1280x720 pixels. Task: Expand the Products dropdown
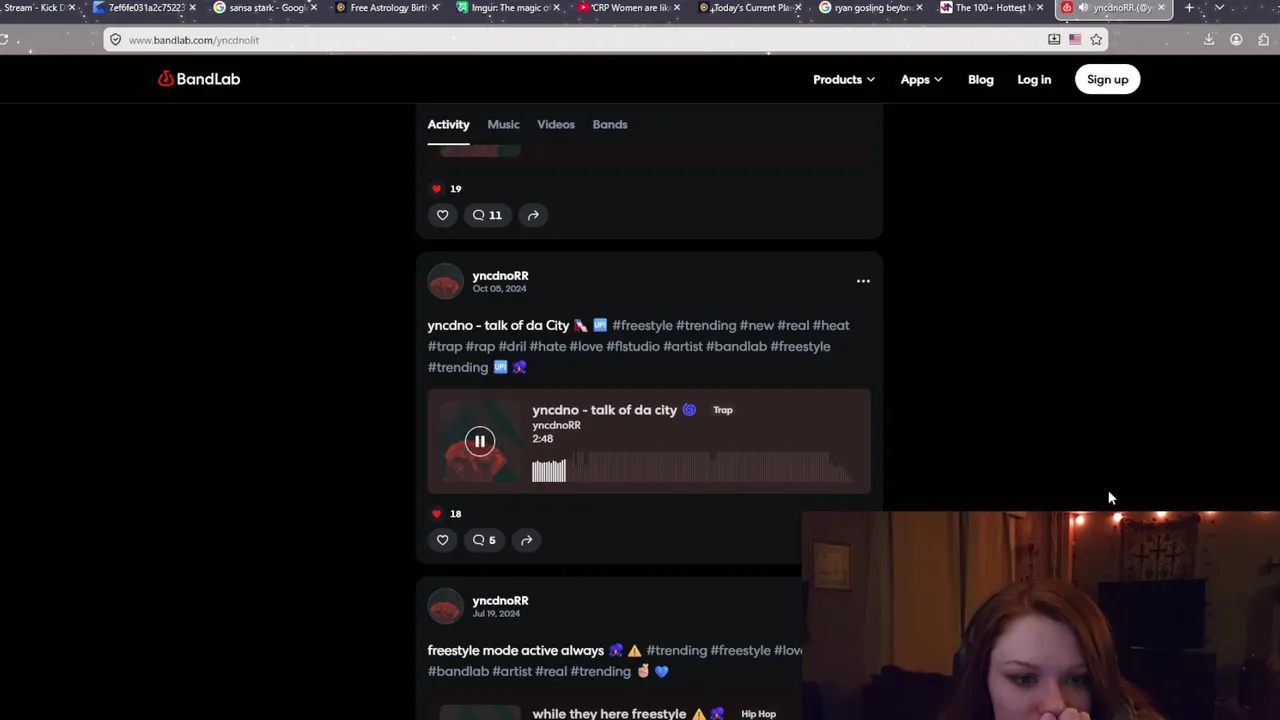click(844, 80)
